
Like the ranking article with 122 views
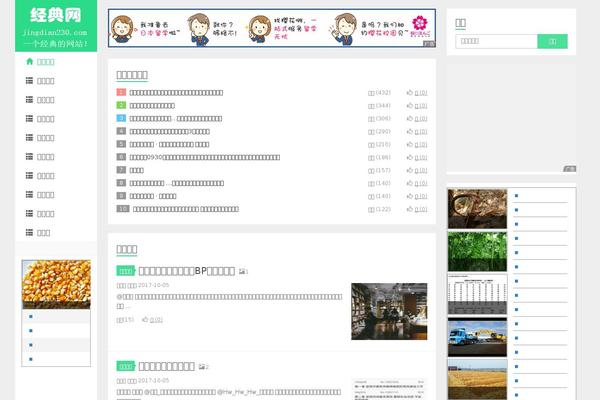click(417, 209)
